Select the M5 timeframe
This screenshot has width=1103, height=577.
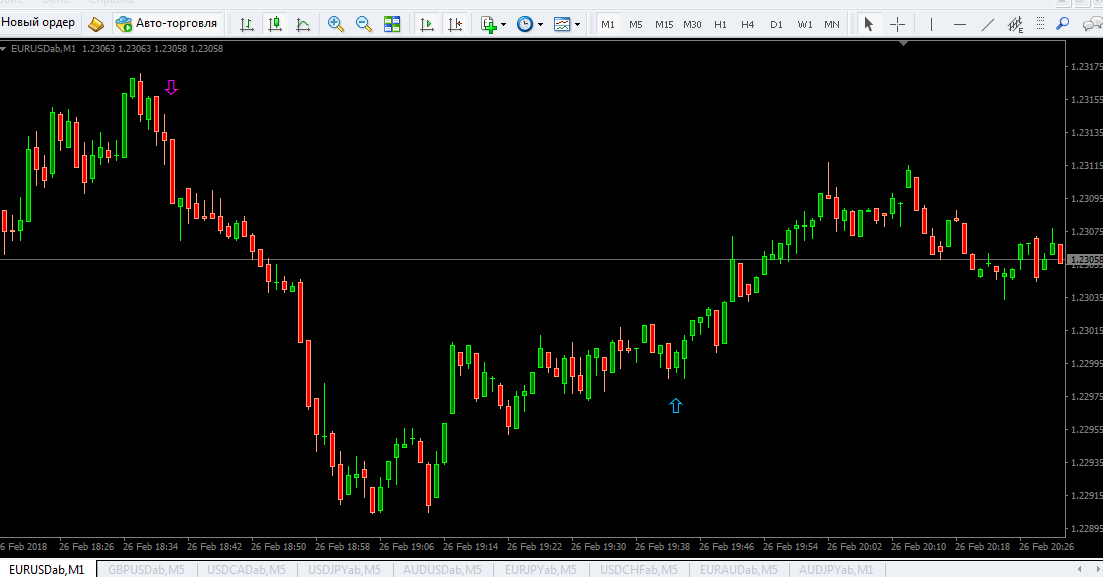tap(636, 24)
